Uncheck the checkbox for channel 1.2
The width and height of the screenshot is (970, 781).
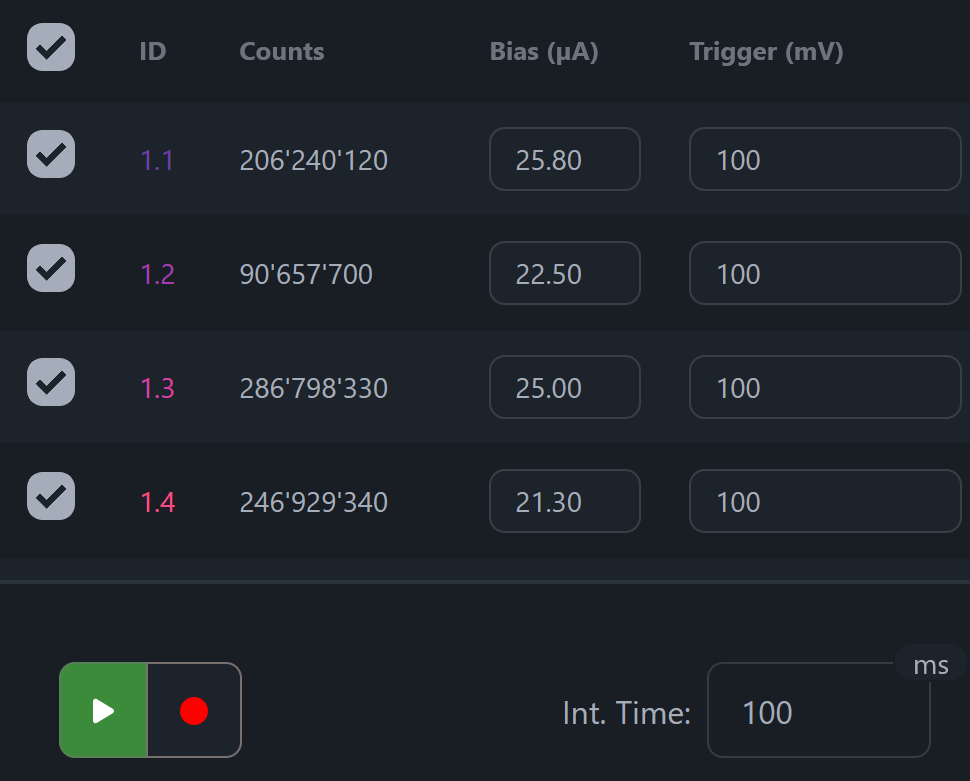point(51,268)
